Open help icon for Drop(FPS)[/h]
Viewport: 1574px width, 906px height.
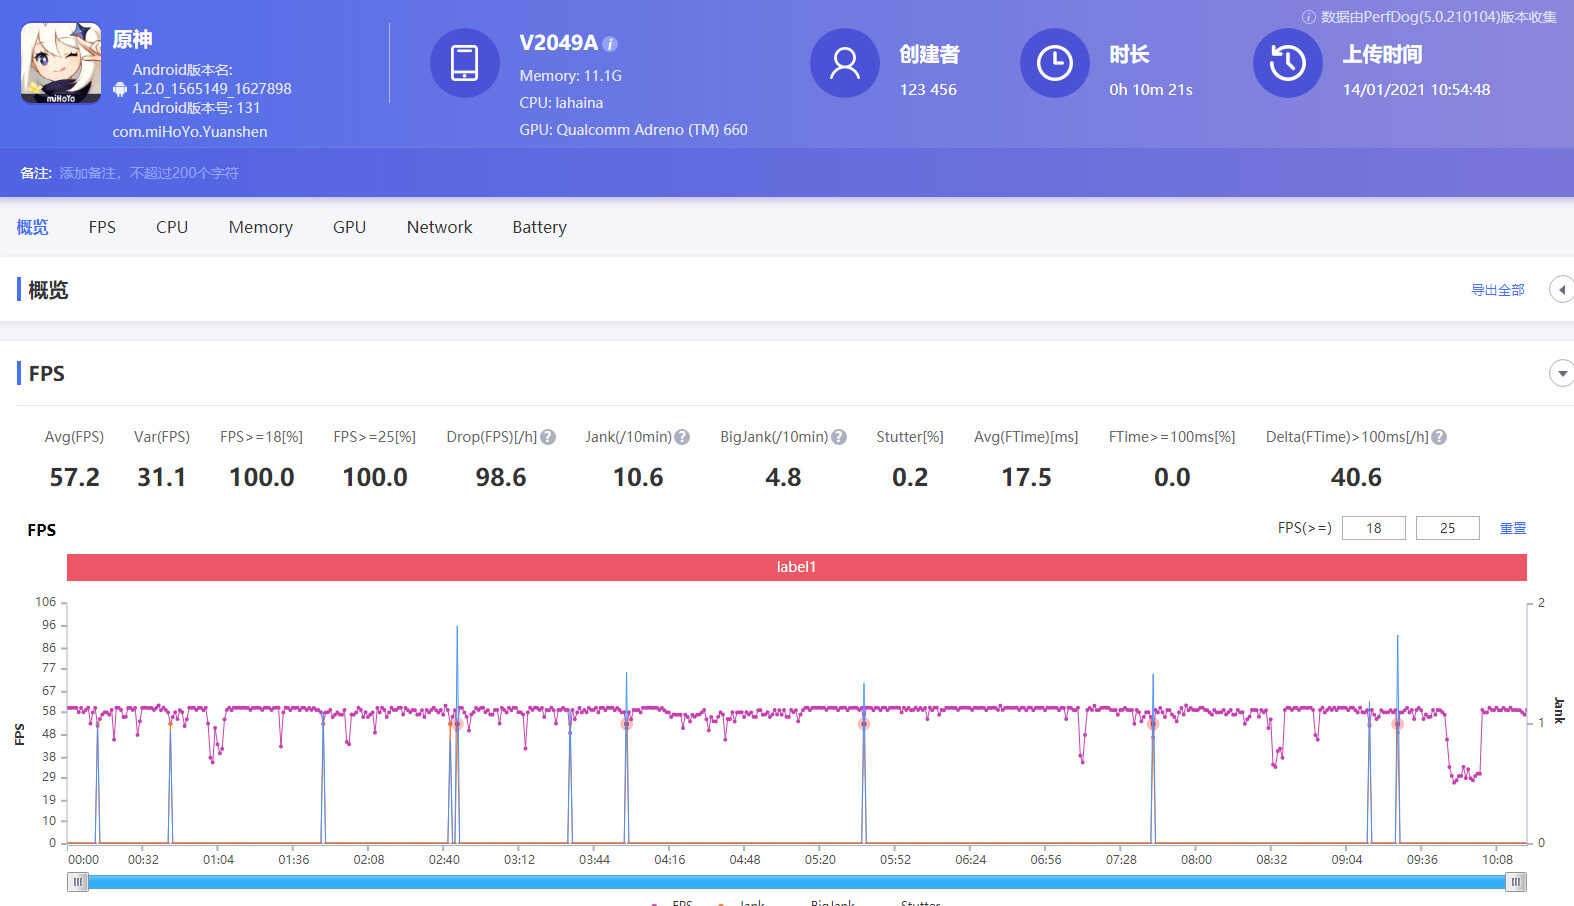(548, 437)
